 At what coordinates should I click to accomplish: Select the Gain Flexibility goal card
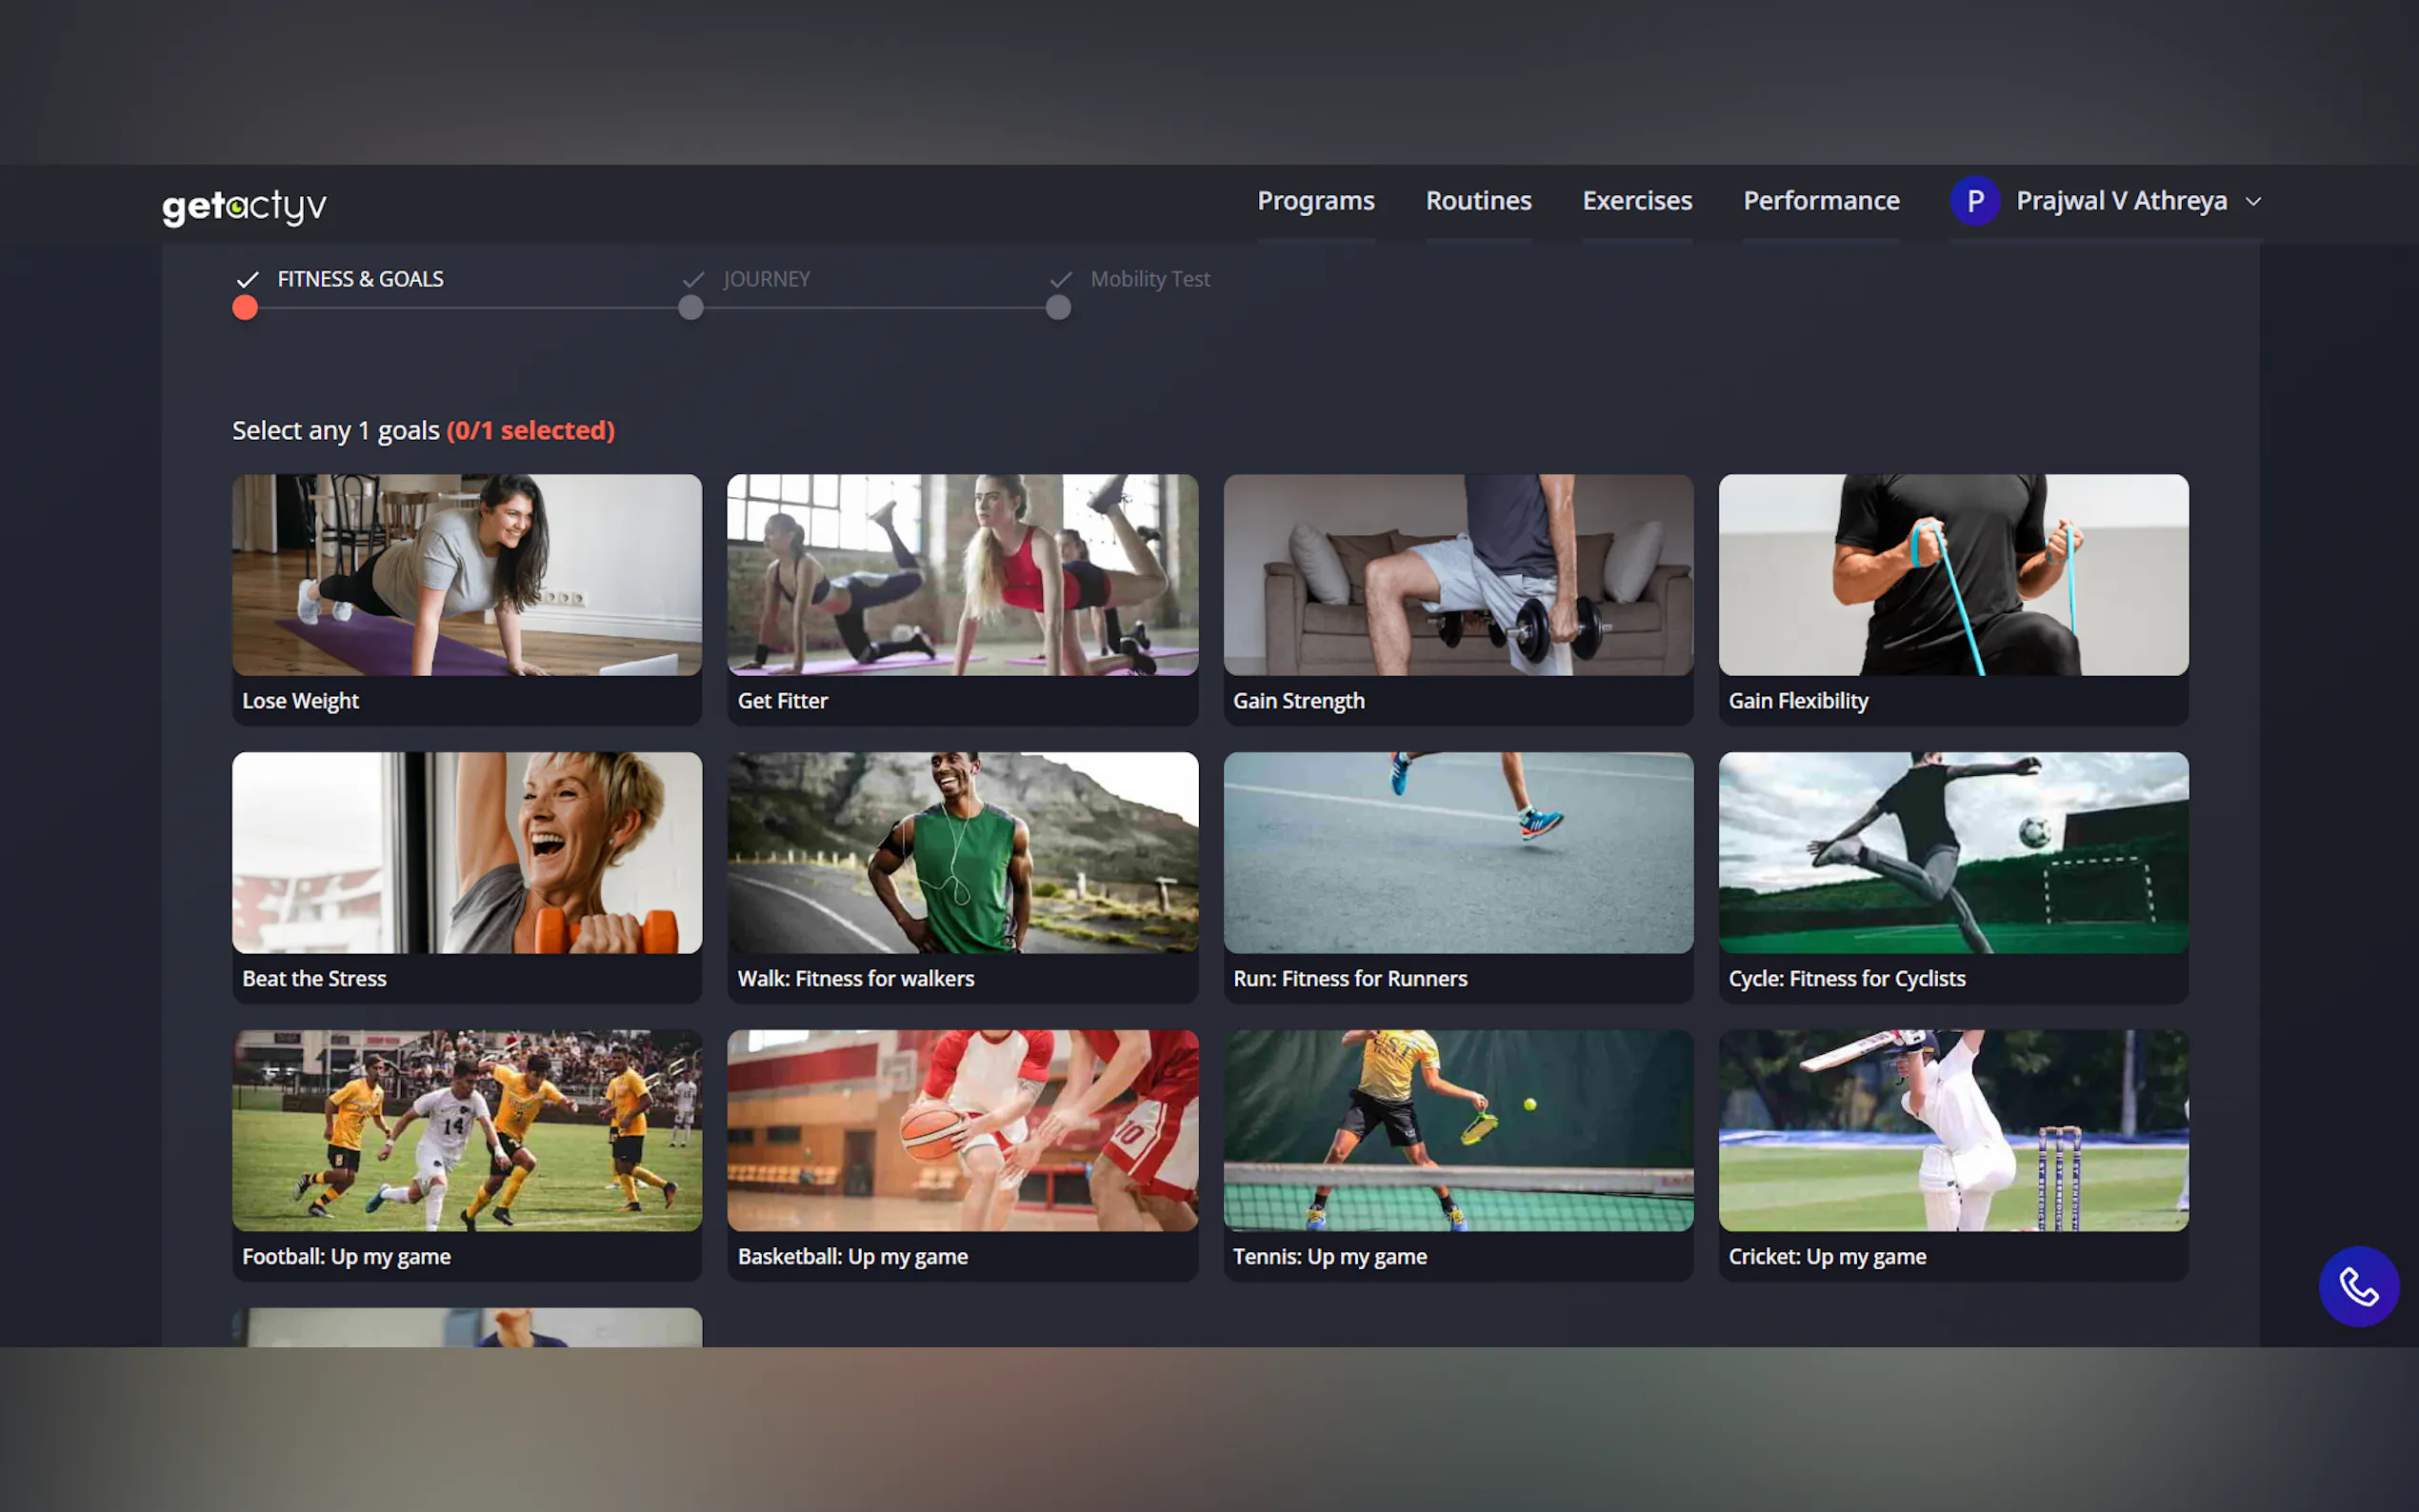coord(1952,598)
